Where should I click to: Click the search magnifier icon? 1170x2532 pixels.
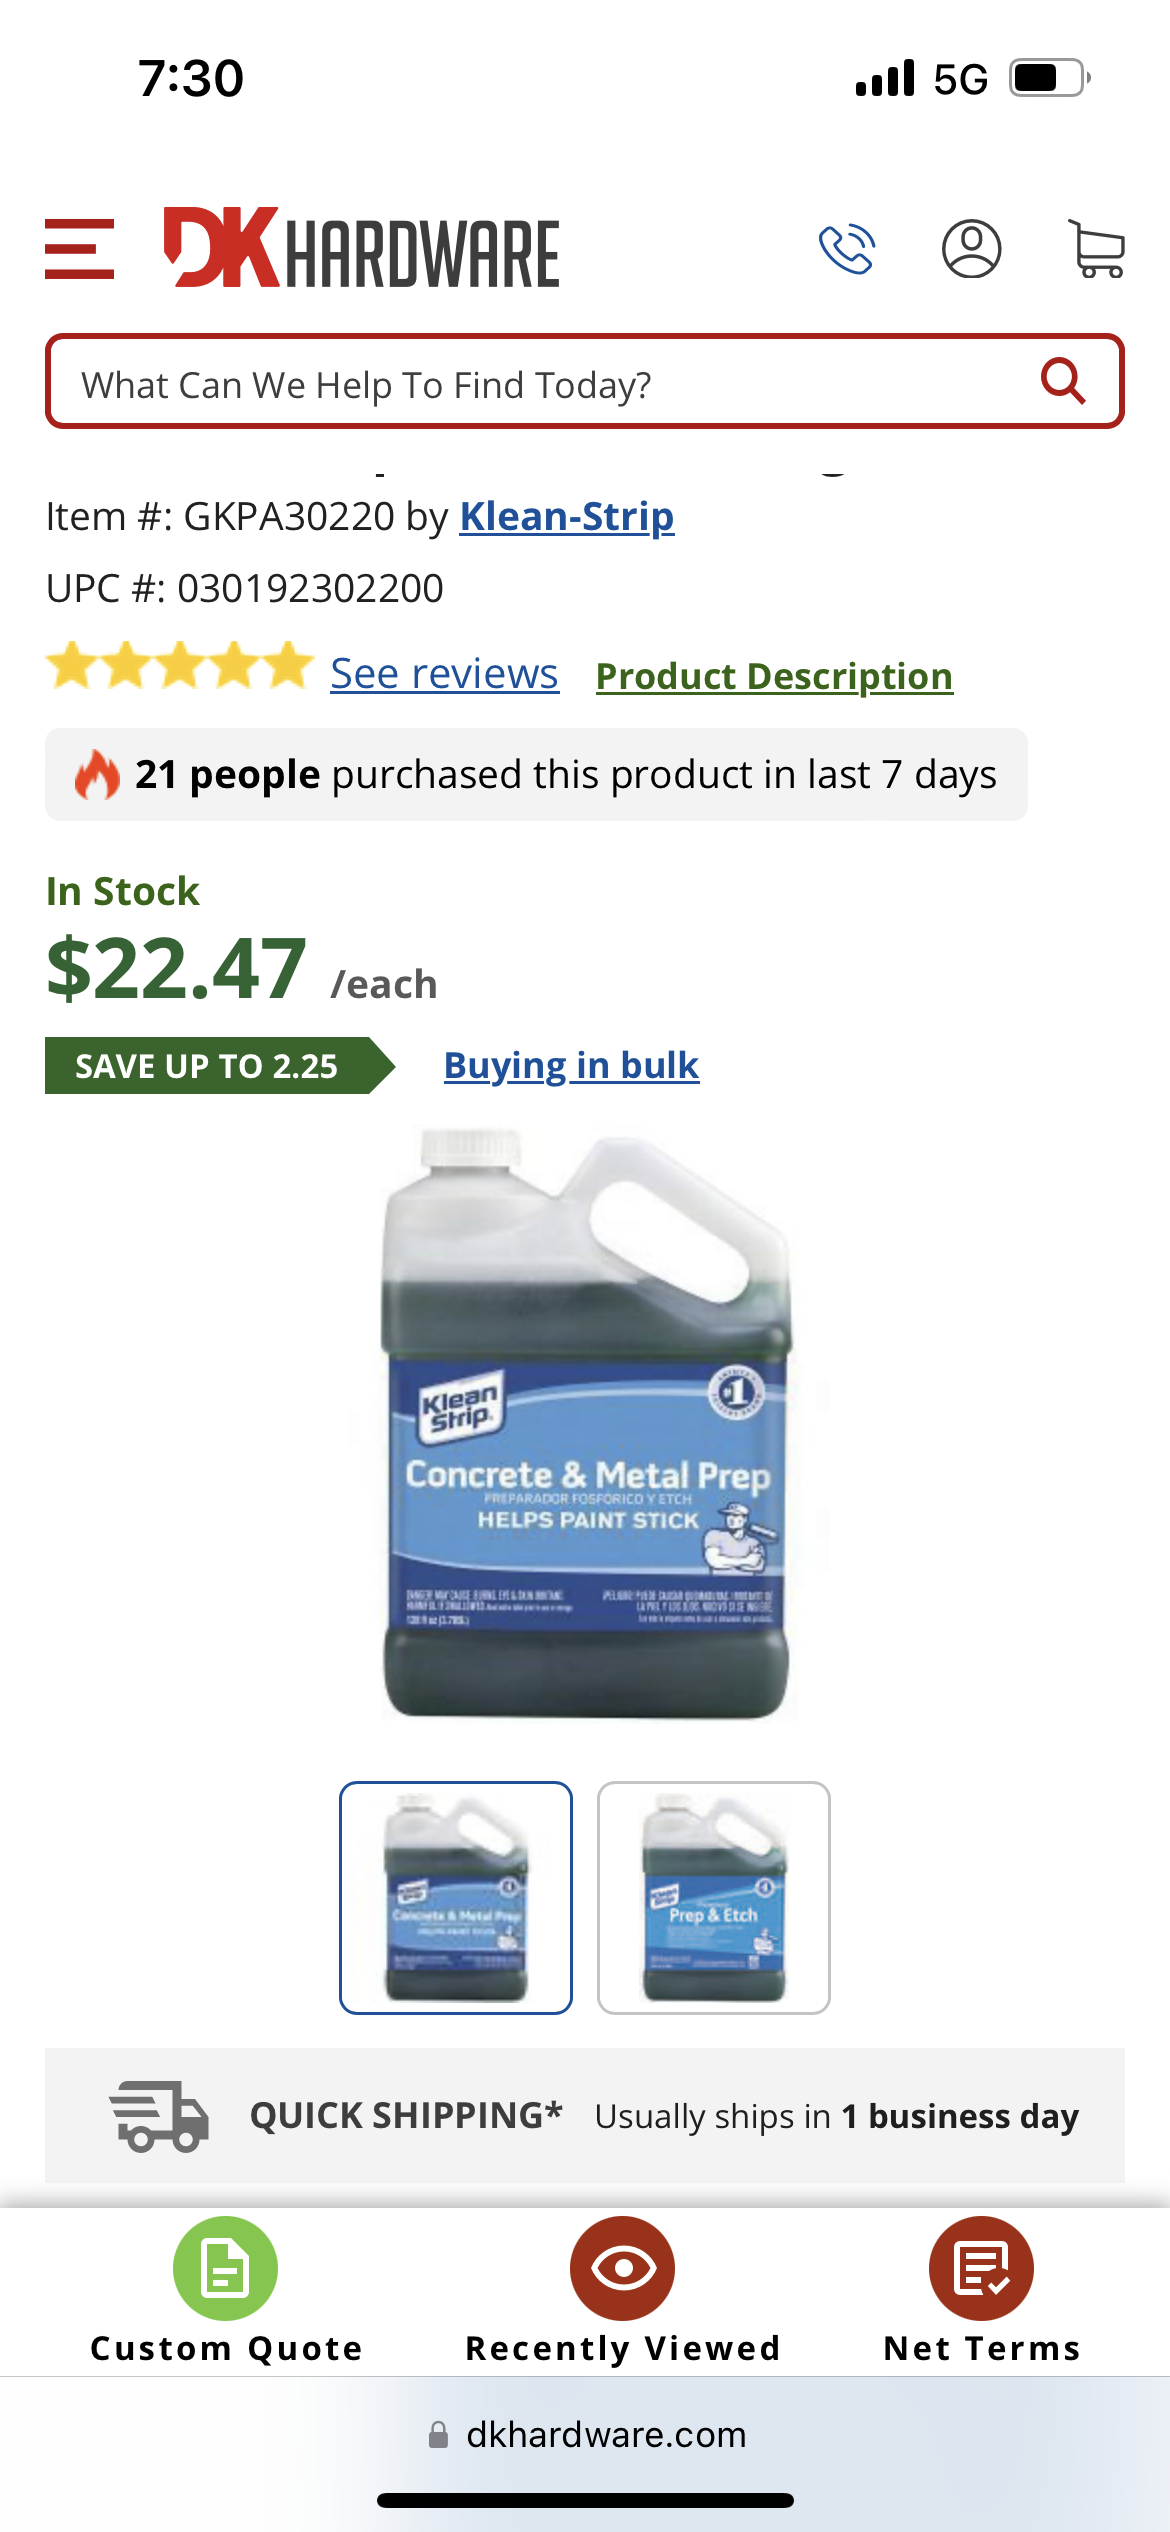(1063, 381)
